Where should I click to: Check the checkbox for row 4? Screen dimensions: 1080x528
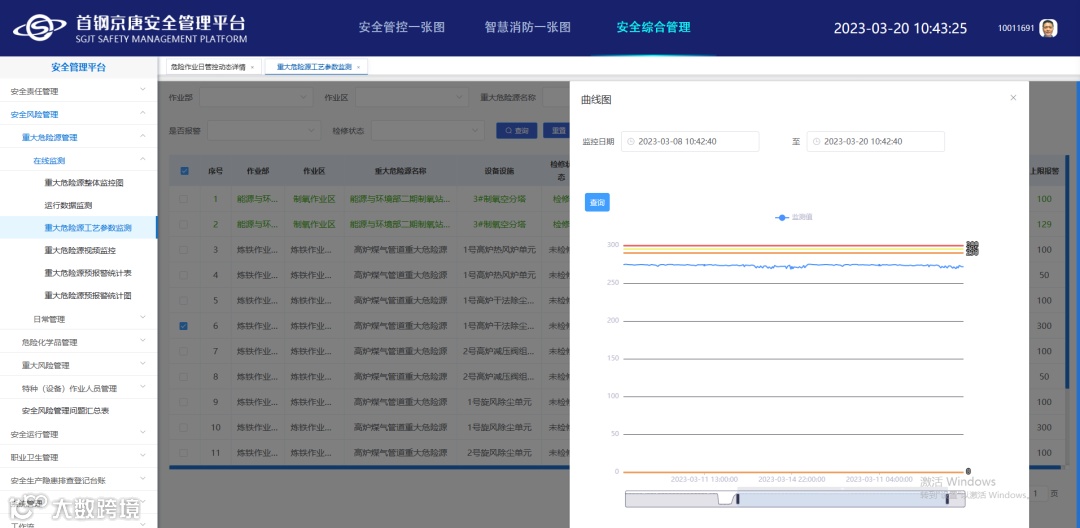click(184, 275)
